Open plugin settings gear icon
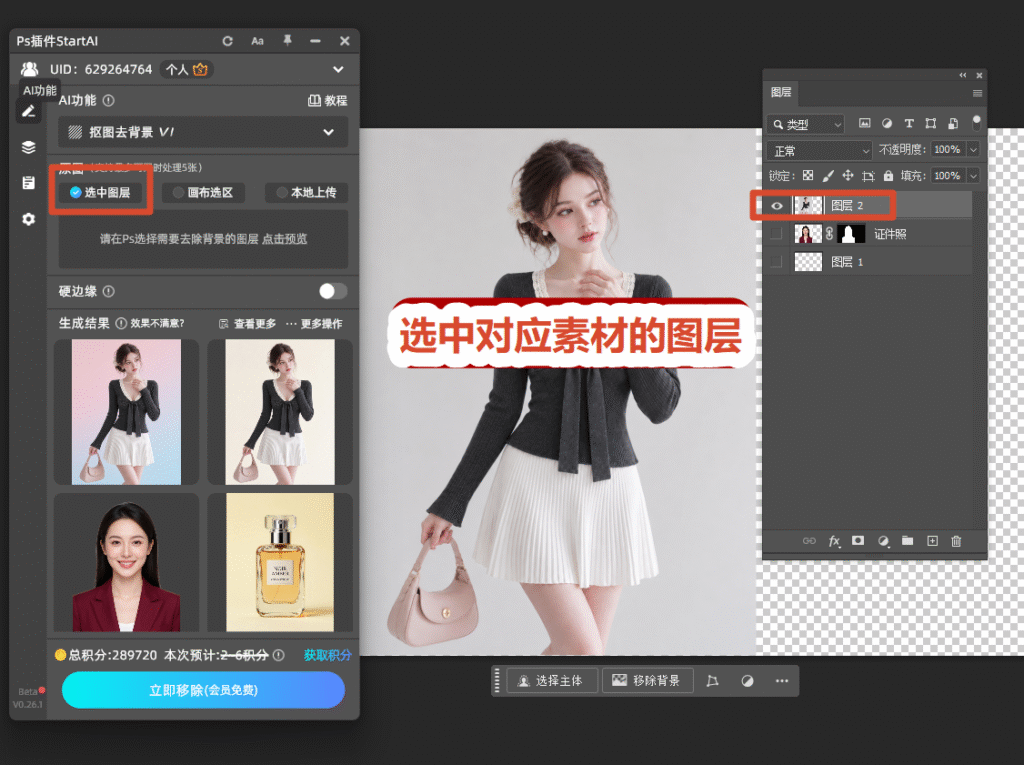1024x765 pixels. (x=28, y=219)
